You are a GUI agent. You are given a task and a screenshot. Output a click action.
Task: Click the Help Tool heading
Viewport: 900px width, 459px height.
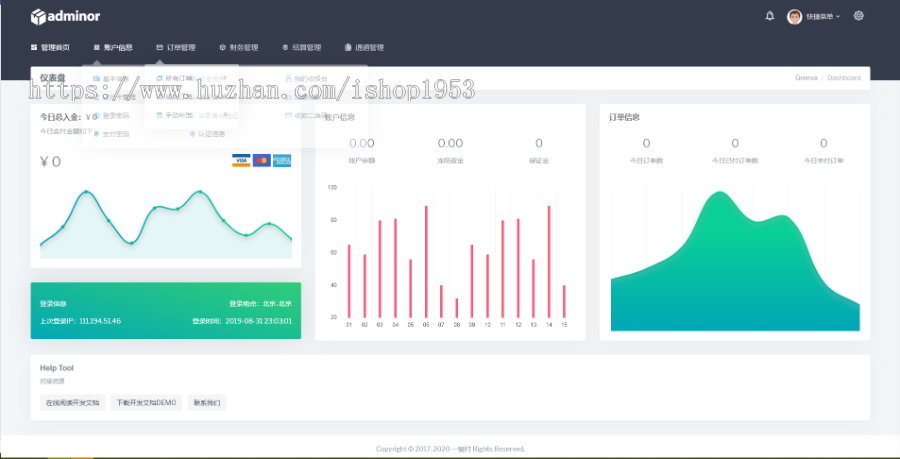(57, 368)
